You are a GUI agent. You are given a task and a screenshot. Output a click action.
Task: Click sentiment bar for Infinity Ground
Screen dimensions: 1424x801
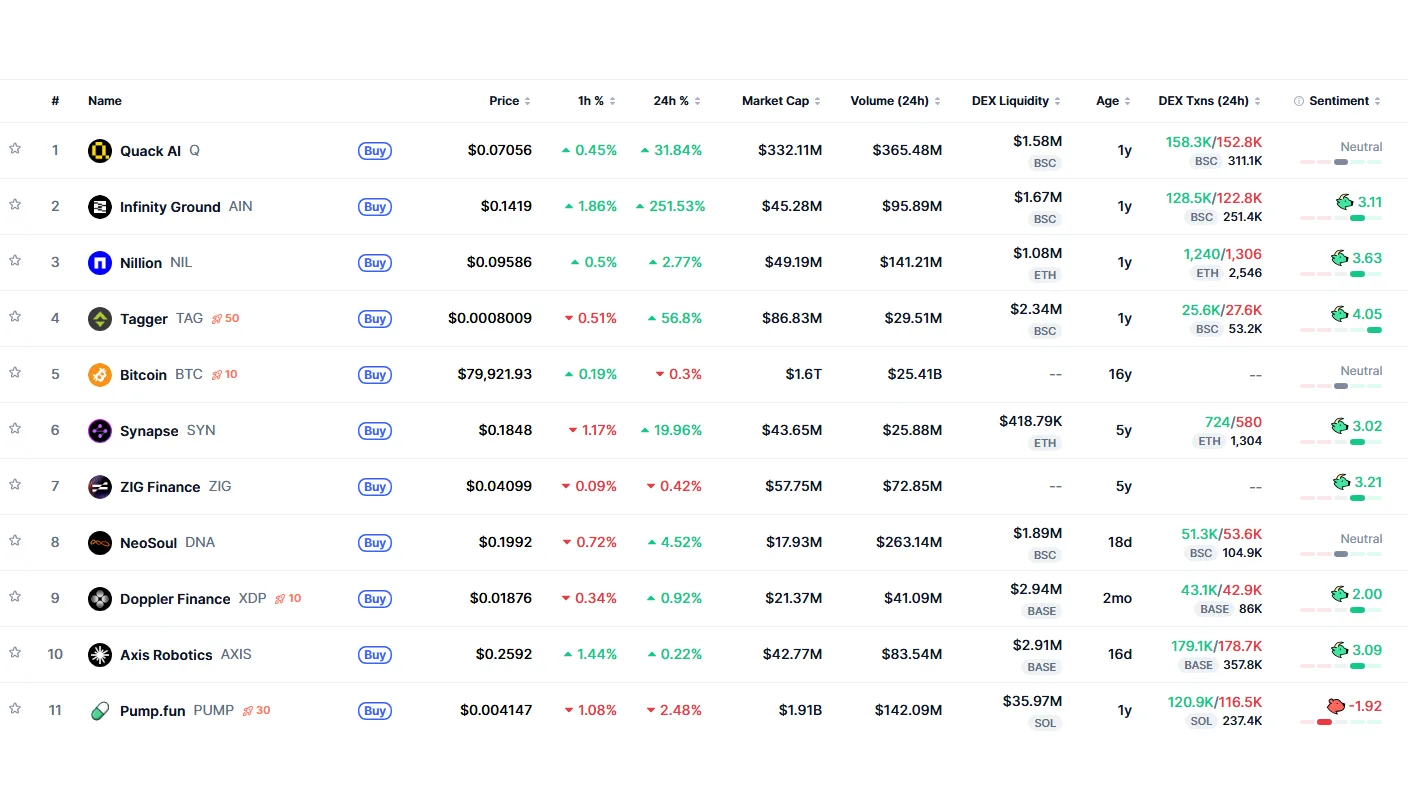pos(1341,218)
